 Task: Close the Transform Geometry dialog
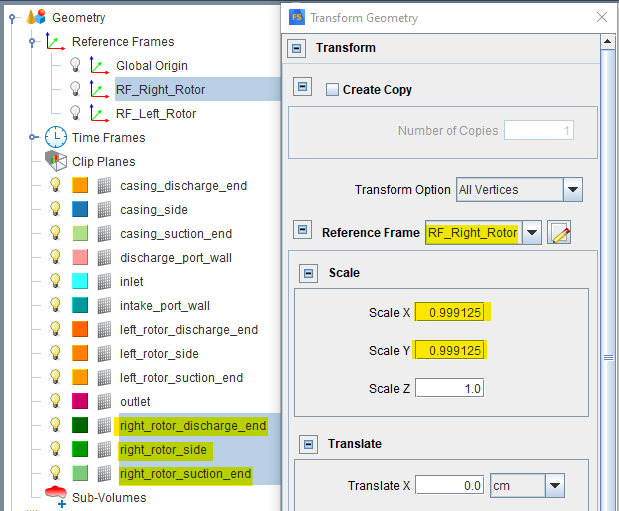(601, 17)
